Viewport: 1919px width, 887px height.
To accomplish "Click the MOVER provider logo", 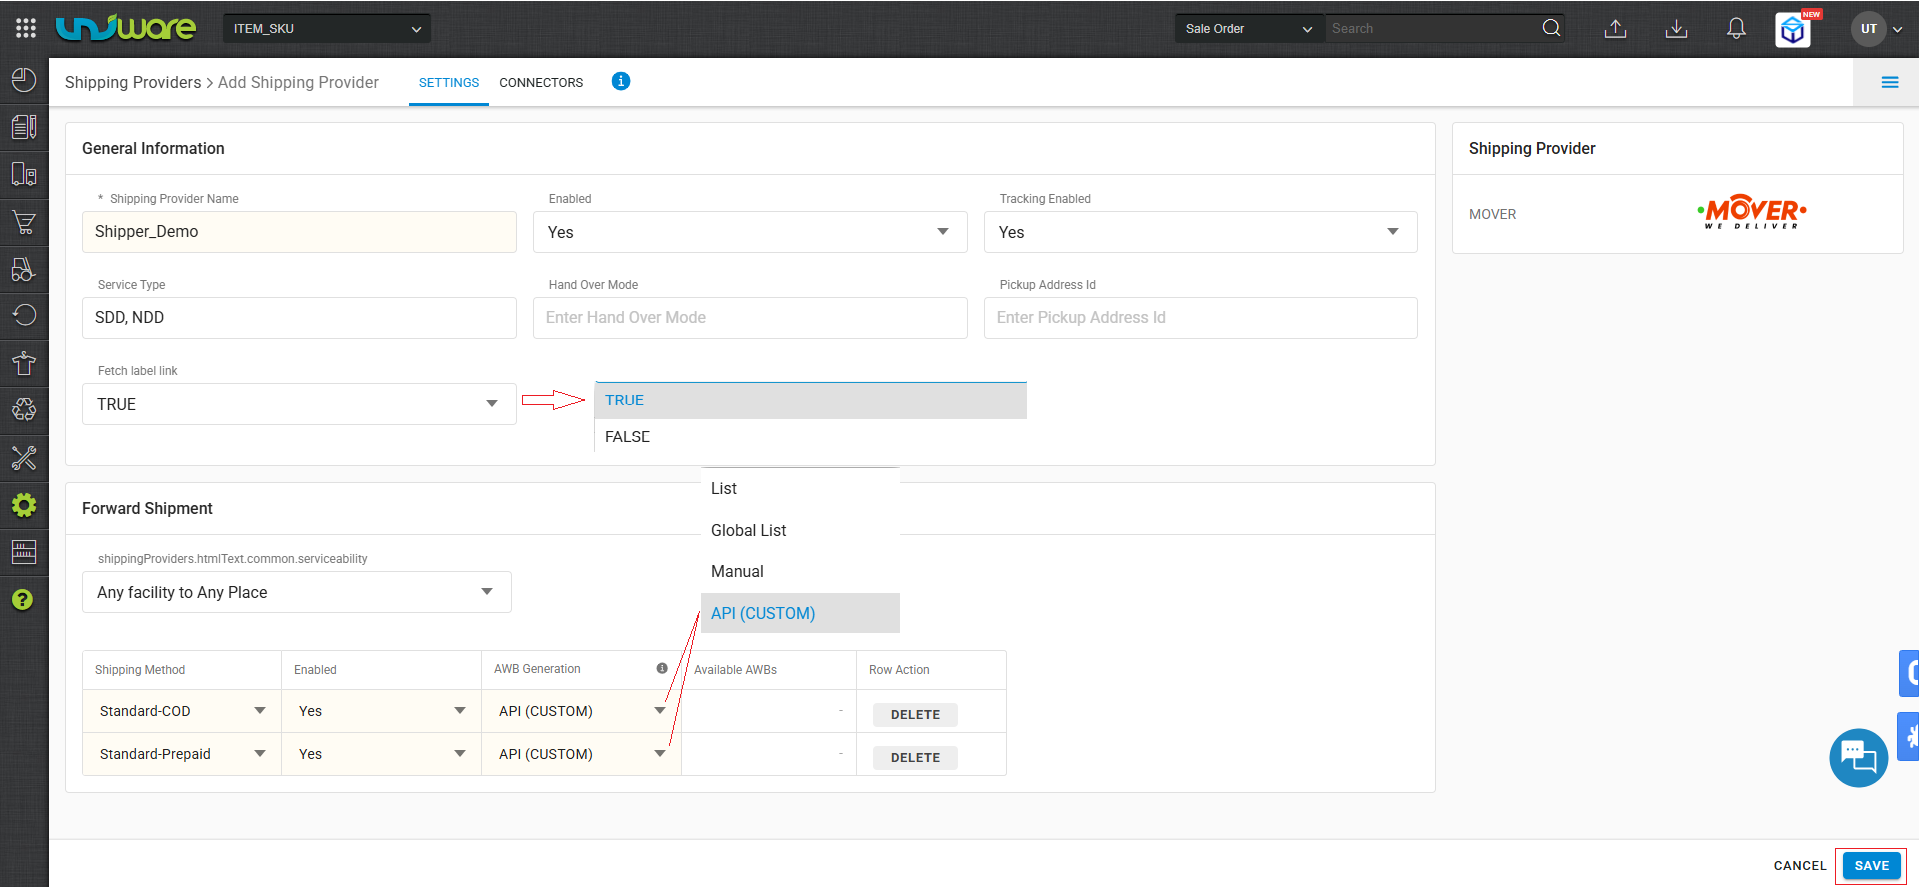I will [1752, 212].
